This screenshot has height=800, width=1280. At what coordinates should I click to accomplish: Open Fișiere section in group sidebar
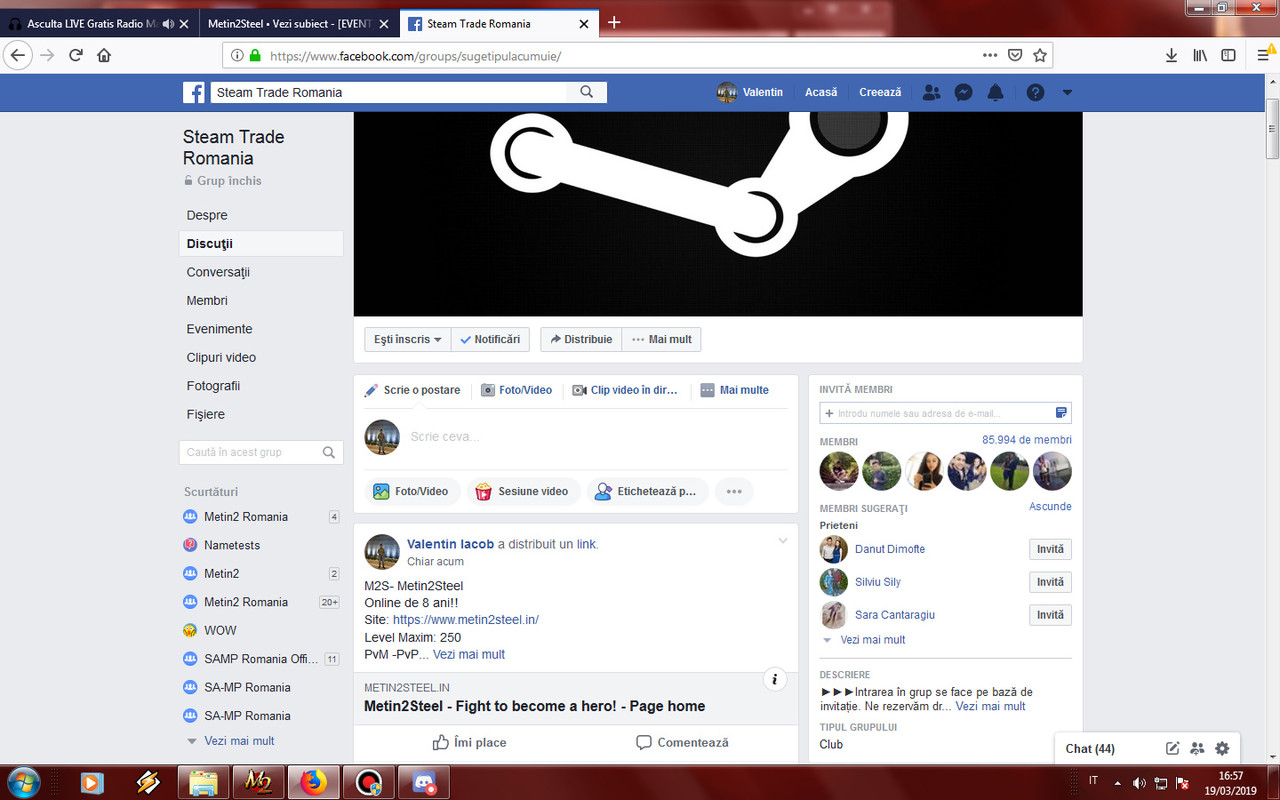tap(205, 414)
